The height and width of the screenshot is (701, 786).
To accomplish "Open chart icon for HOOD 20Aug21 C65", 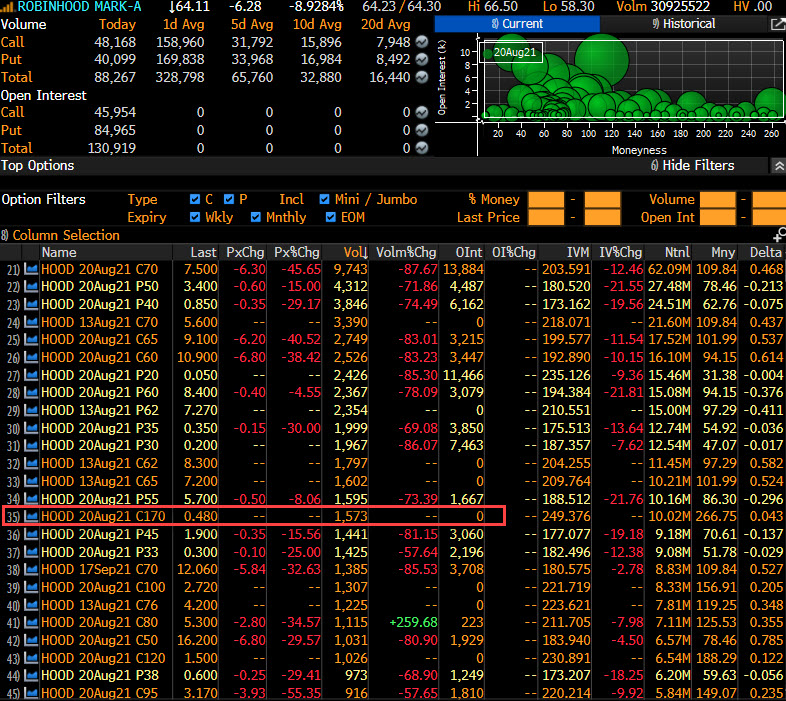I will [x=31, y=339].
